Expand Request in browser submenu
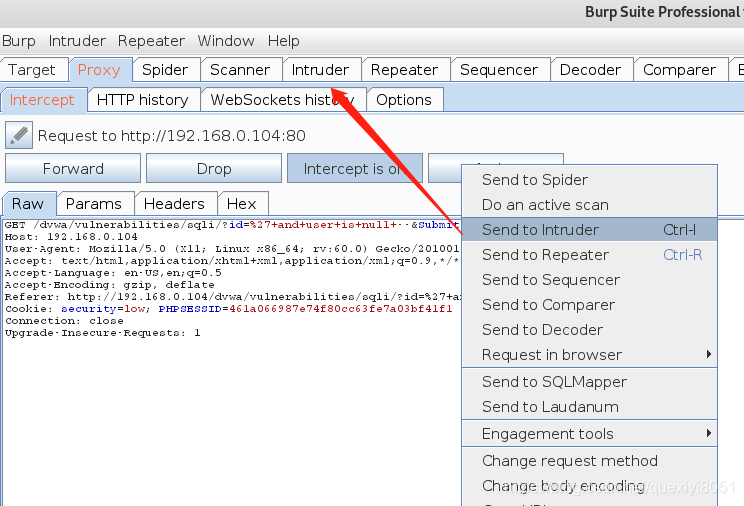744x506 pixels. coord(589,355)
